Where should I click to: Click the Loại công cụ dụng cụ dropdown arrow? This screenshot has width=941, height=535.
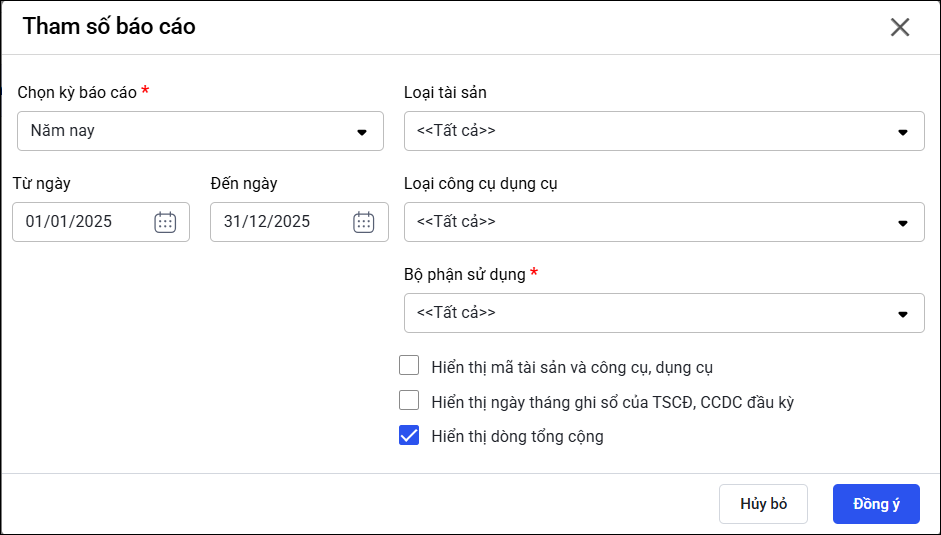point(902,223)
